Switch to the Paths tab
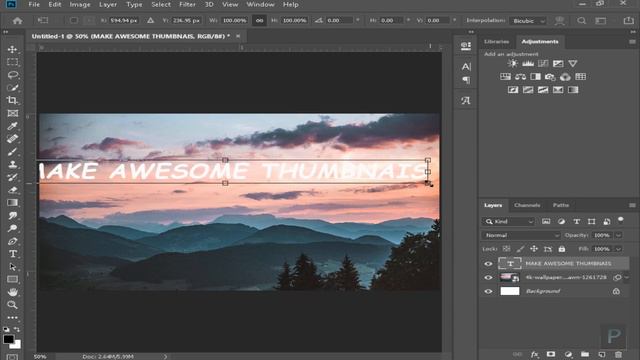 click(561, 205)
